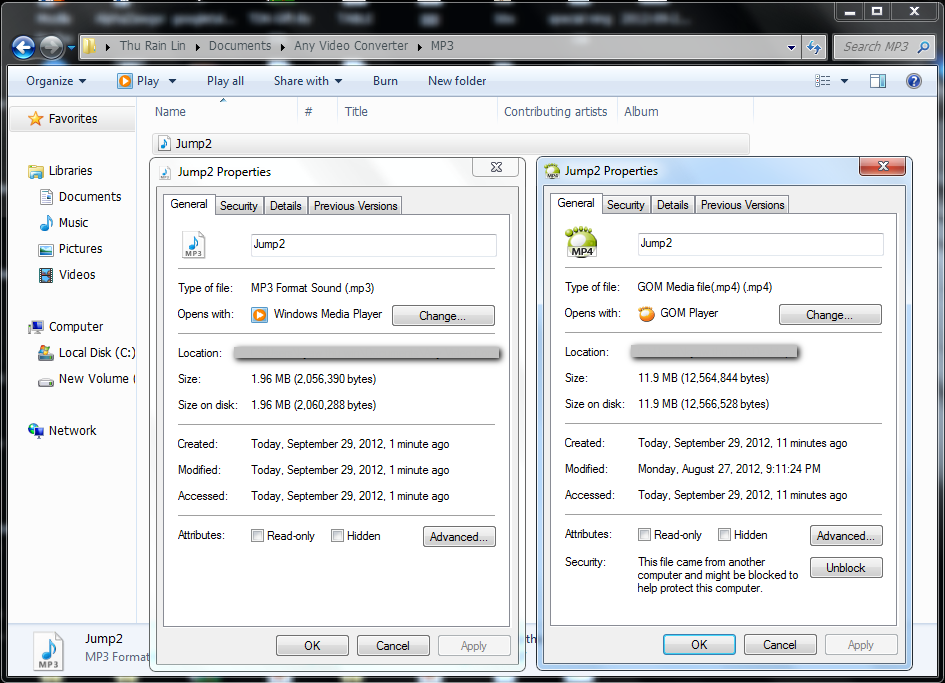Viewport: 945px width, 683px height.
Task: Expand the Play dropdown arrow
Action: (172, 81)
